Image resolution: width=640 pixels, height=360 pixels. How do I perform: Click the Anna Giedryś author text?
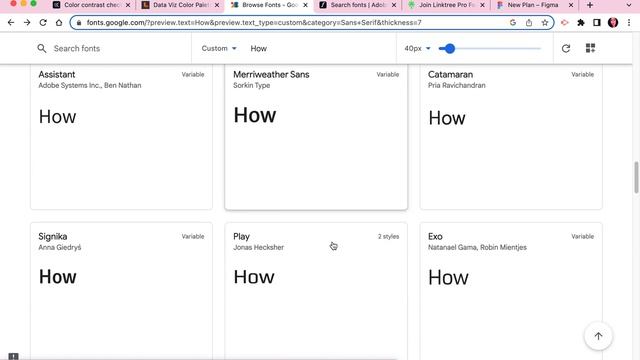60,247
